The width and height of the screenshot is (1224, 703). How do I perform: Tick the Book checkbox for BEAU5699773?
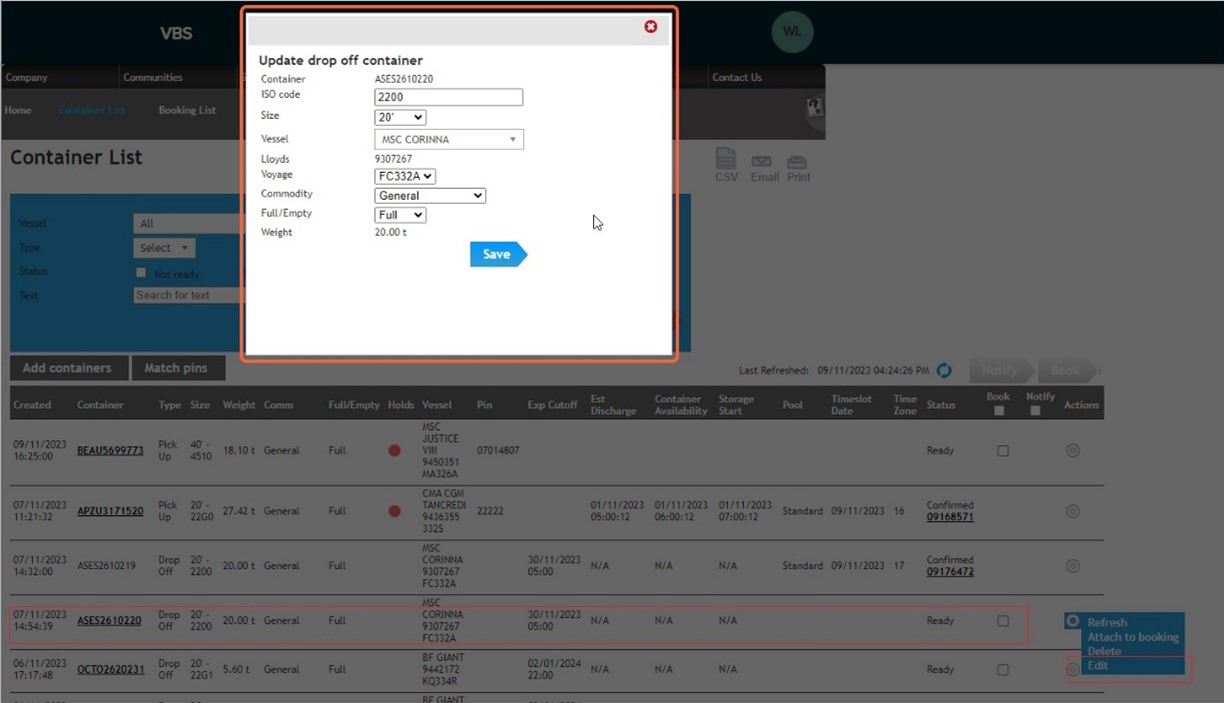point(1003,451)
